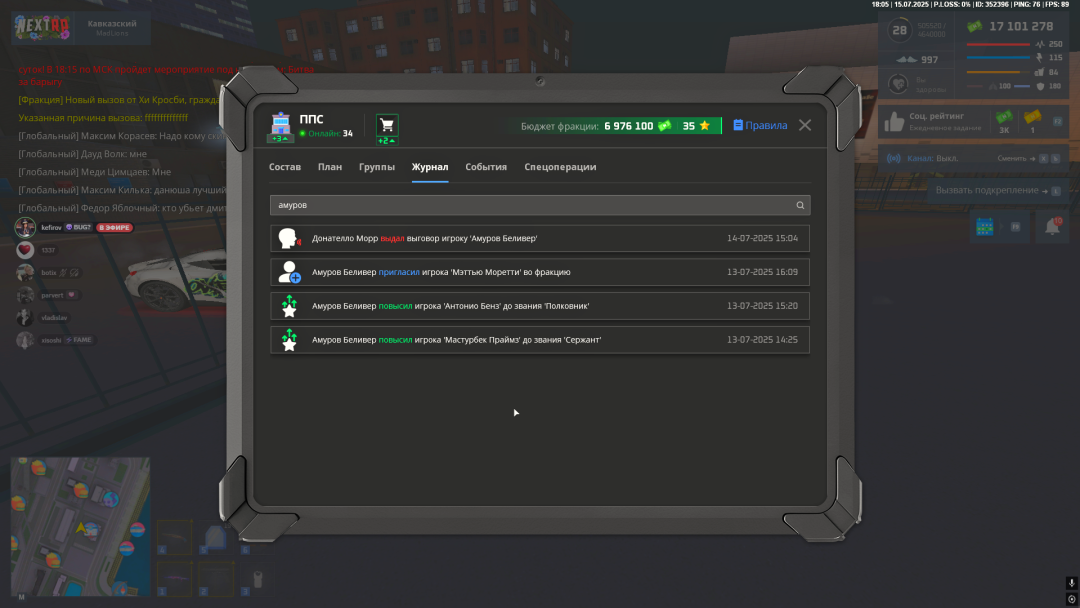1080x608 pixels.
Task: Click the red 'выдал' action word
Action: 393,238
